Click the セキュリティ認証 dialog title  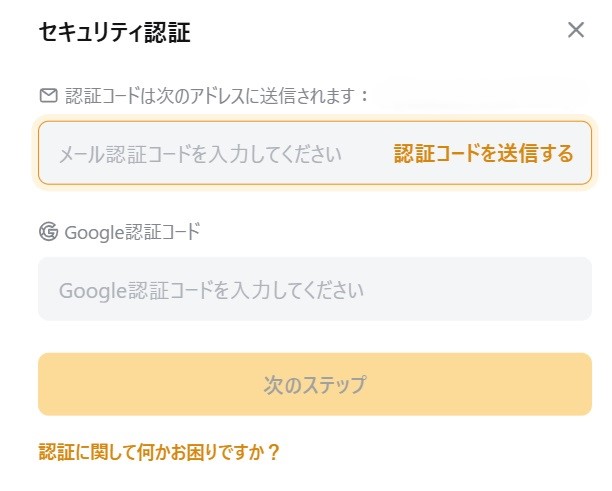click(114, 32)
